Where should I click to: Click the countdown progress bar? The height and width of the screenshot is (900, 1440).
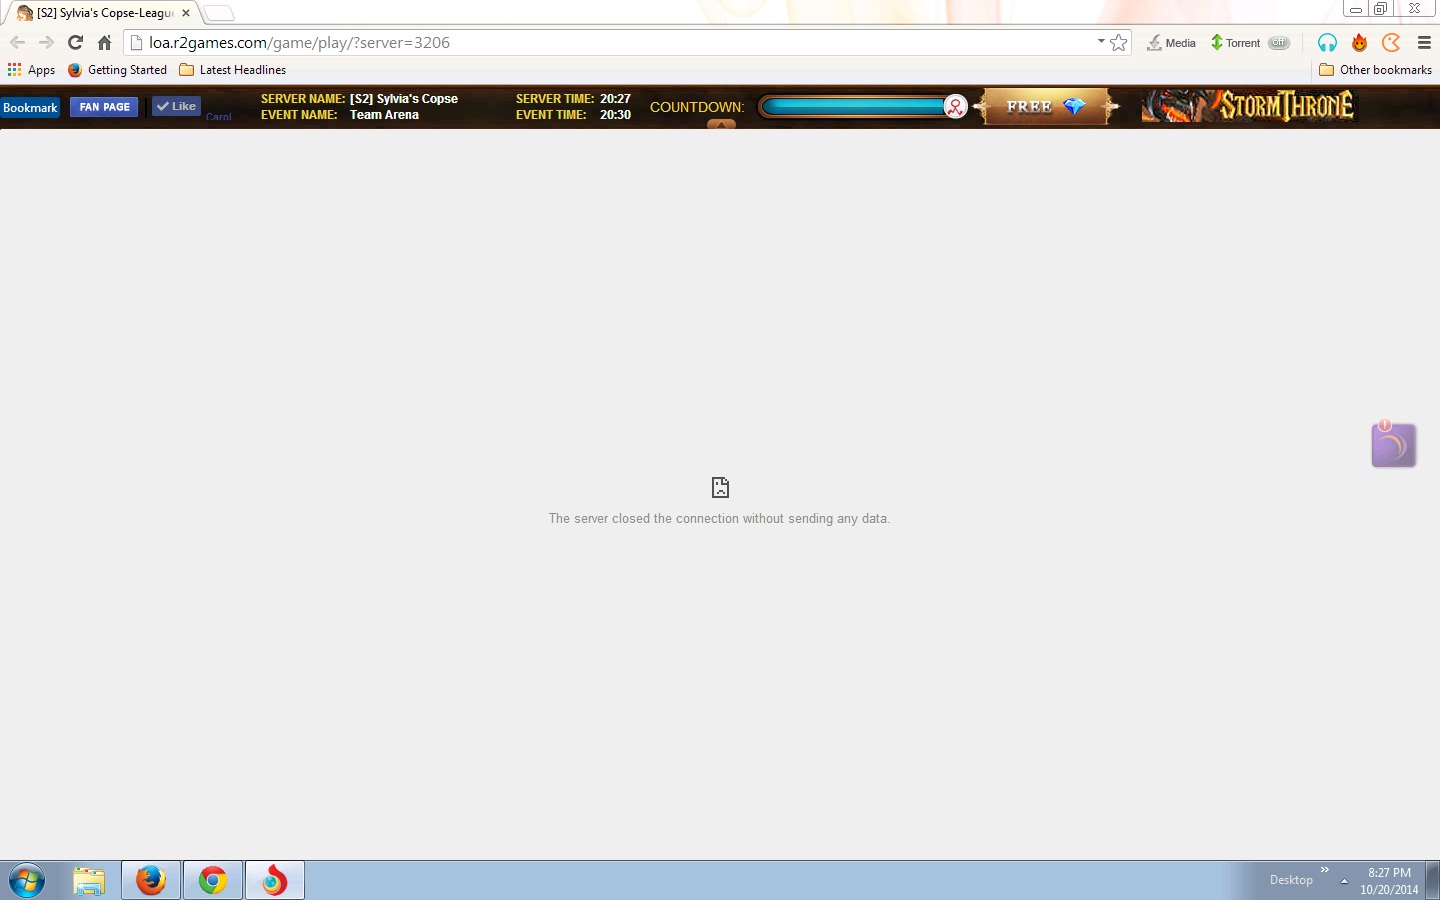pos(855,107)
